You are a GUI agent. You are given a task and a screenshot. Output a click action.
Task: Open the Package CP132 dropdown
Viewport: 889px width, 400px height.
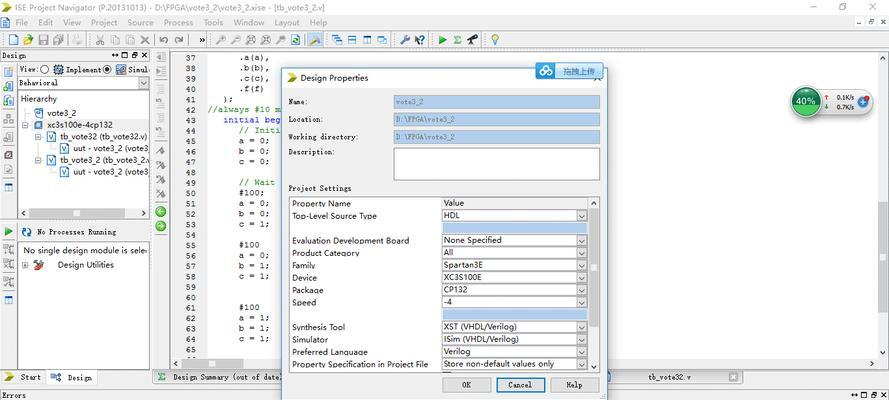click(x=581, y=290)
